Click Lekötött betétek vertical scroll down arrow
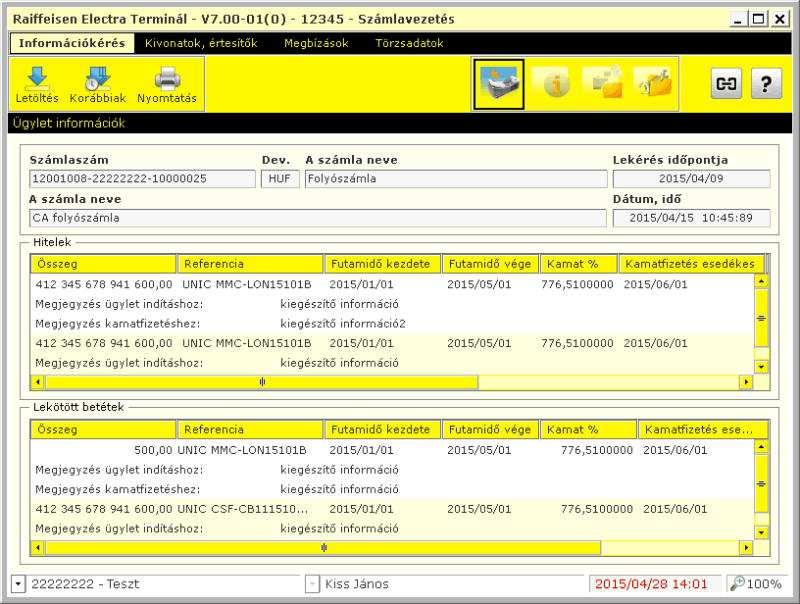800x604 pixels. pos(761,533)
